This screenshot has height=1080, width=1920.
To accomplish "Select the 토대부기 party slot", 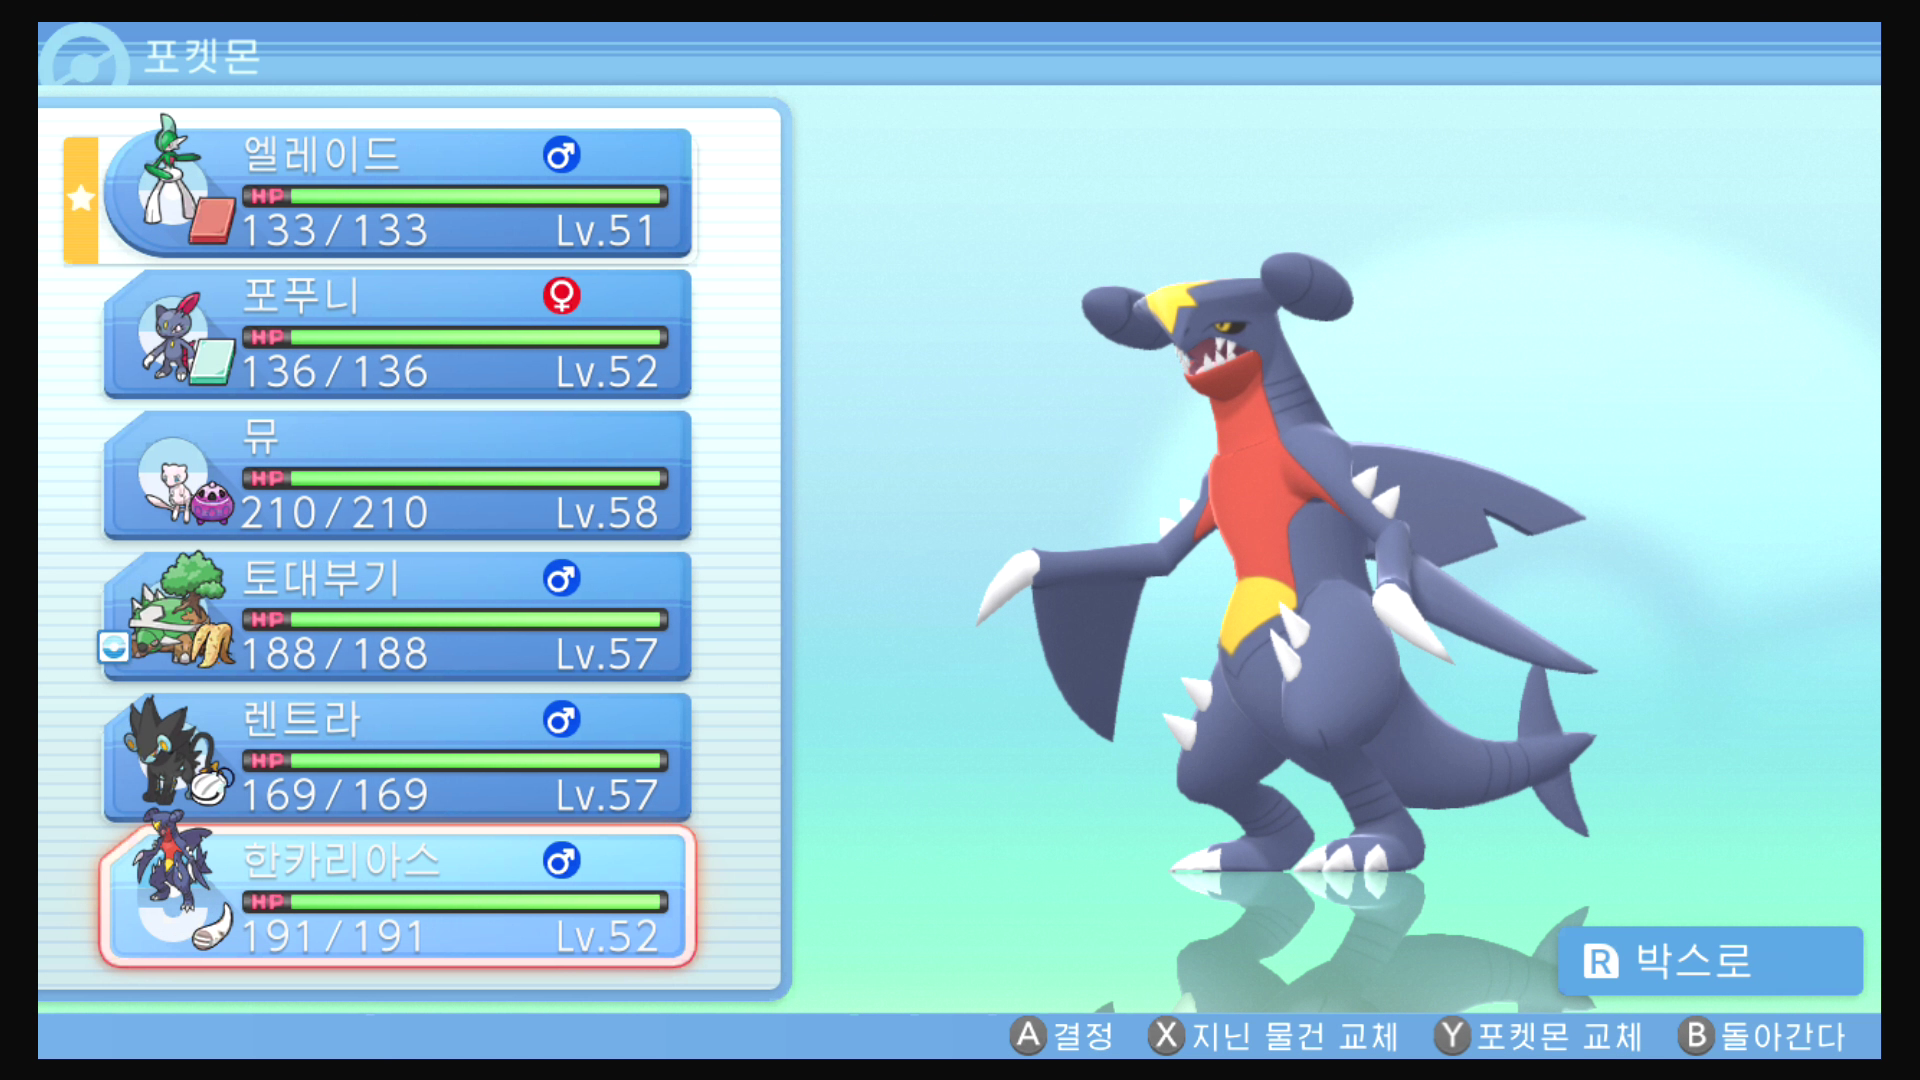I will click(398, 616).
